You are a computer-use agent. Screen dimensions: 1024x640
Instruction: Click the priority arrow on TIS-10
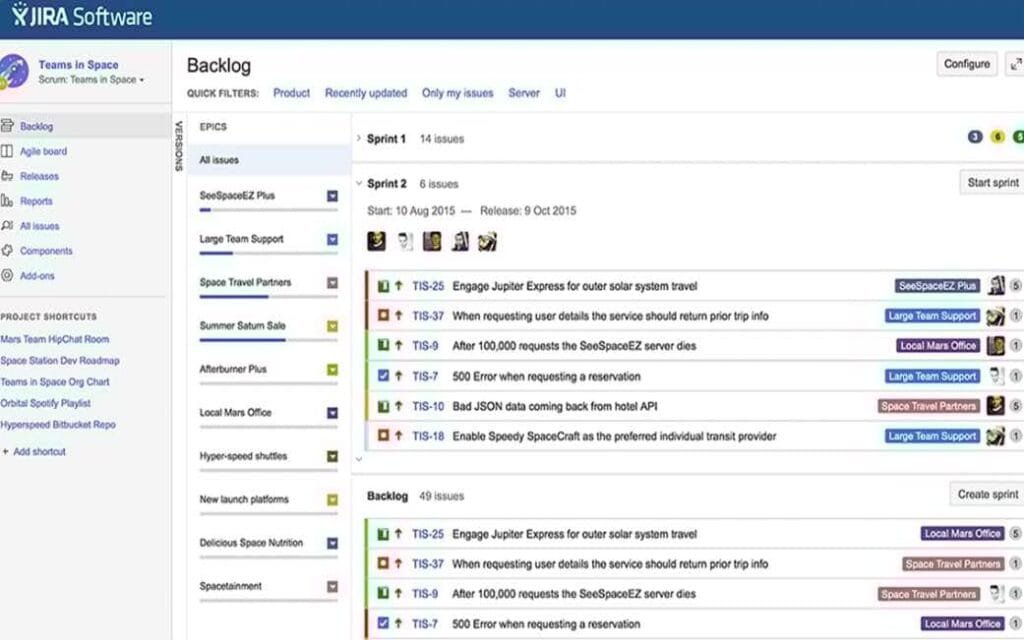399,406
